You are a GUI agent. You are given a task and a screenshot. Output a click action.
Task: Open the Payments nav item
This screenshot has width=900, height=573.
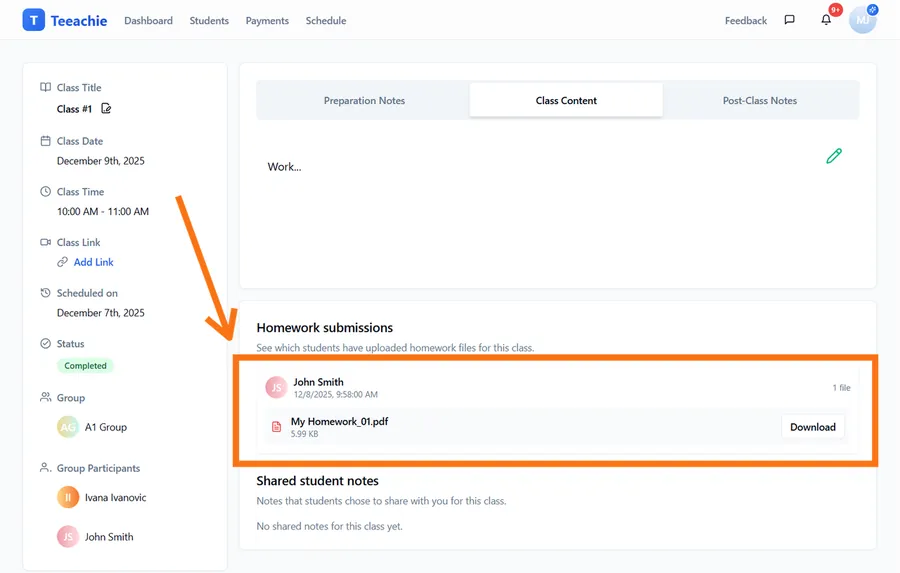(267, 21)
